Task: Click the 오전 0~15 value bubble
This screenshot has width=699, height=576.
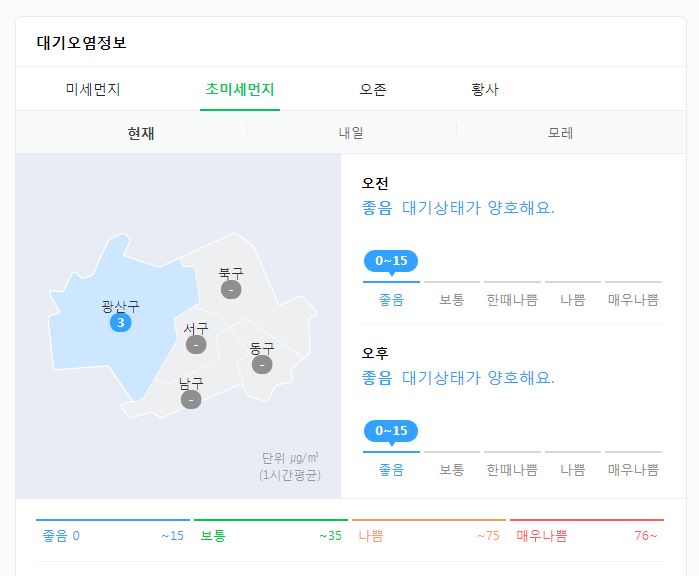Action: pos(391,262)
